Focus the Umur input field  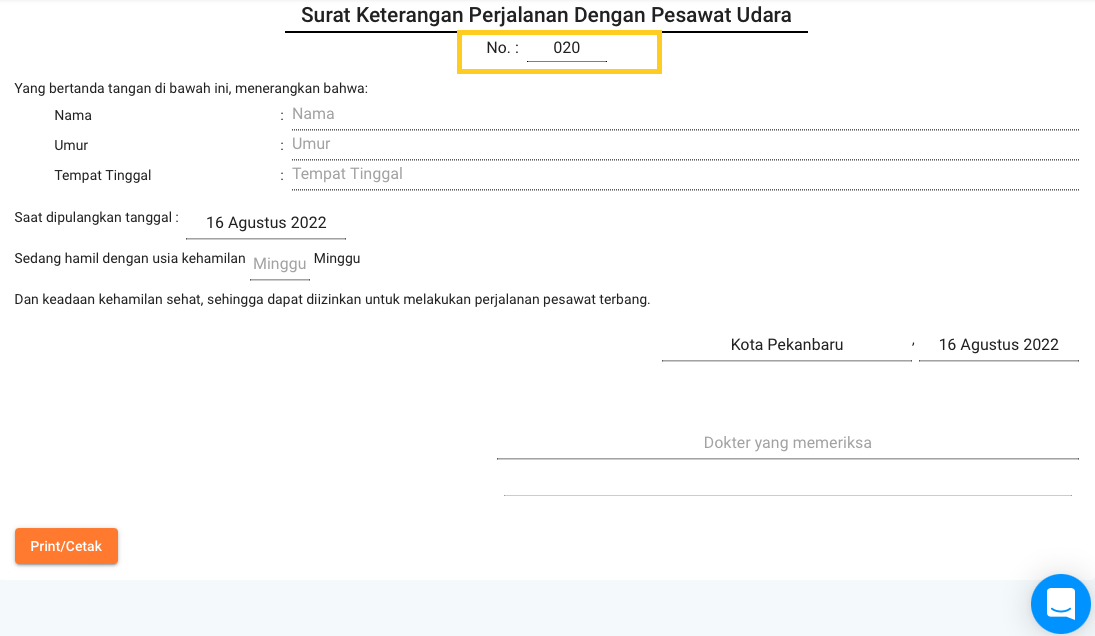(685, 145)
